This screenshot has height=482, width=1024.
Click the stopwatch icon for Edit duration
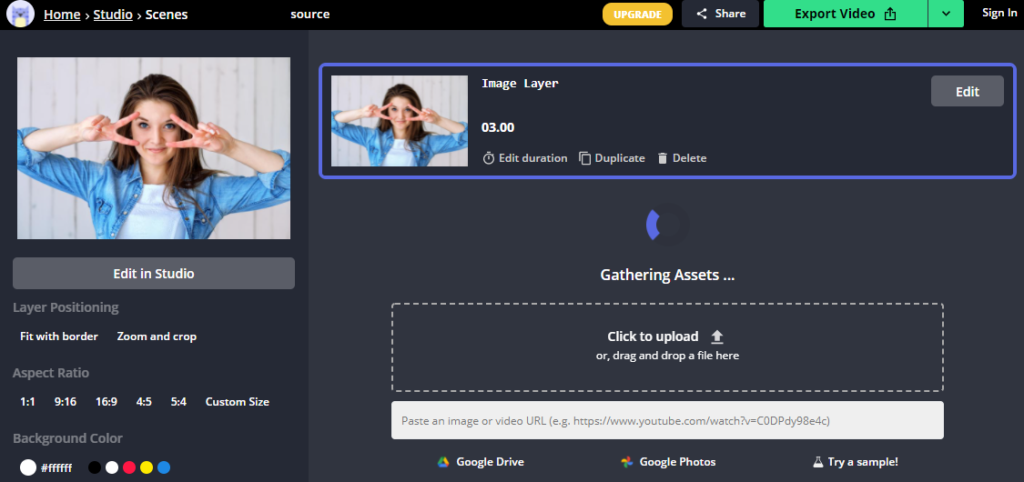click(x=488, y=158)
